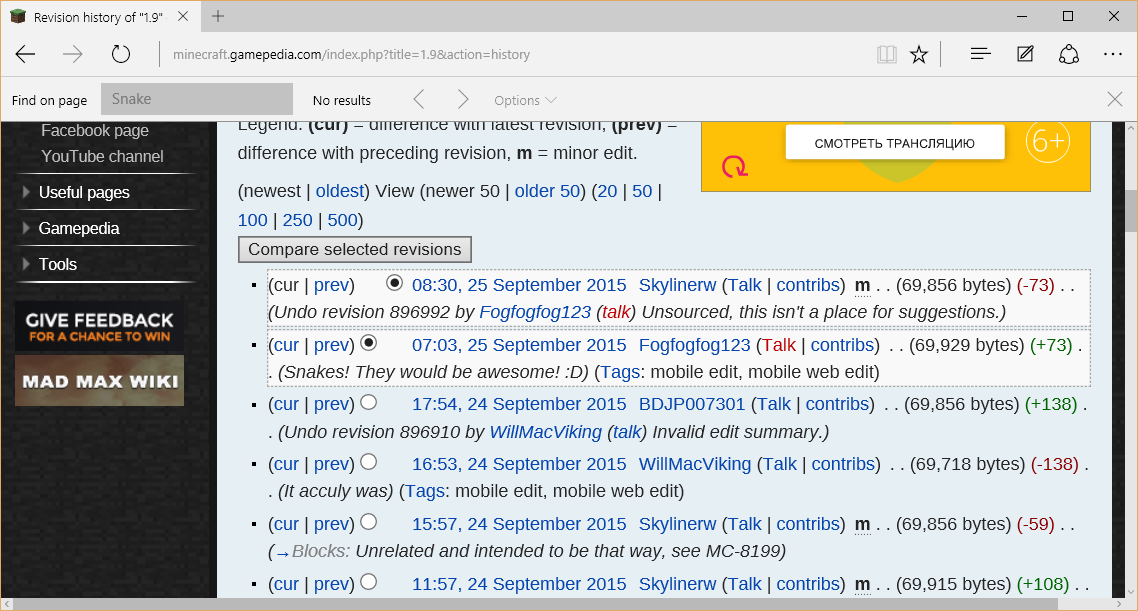
Task: Show 100 revisions per page
Action: pyautogui.click(x=253, y=220)
